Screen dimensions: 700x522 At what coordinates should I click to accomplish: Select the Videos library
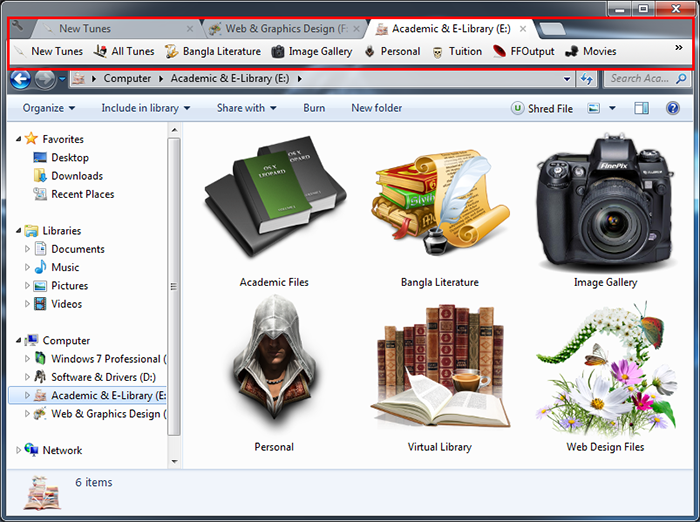click(58, 304)
